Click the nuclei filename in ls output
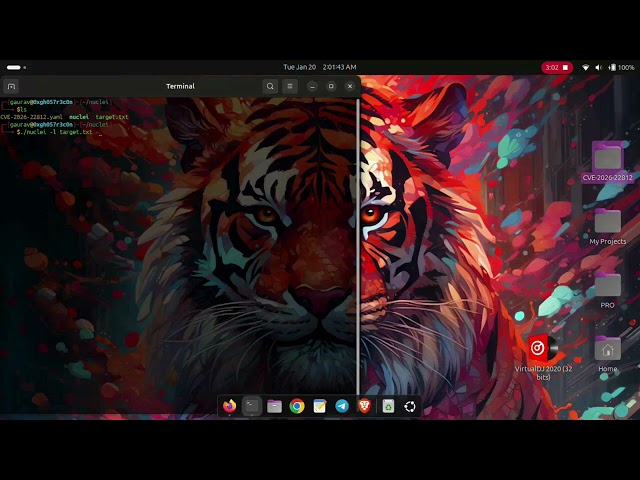This screenshot has height=480, width=640. pos(79,117)
